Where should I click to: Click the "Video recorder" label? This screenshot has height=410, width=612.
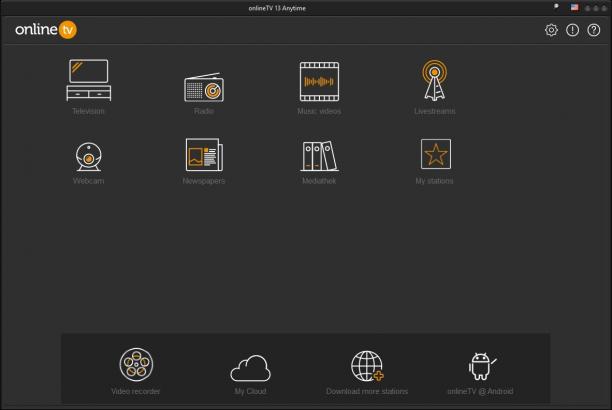click(135, 391)
